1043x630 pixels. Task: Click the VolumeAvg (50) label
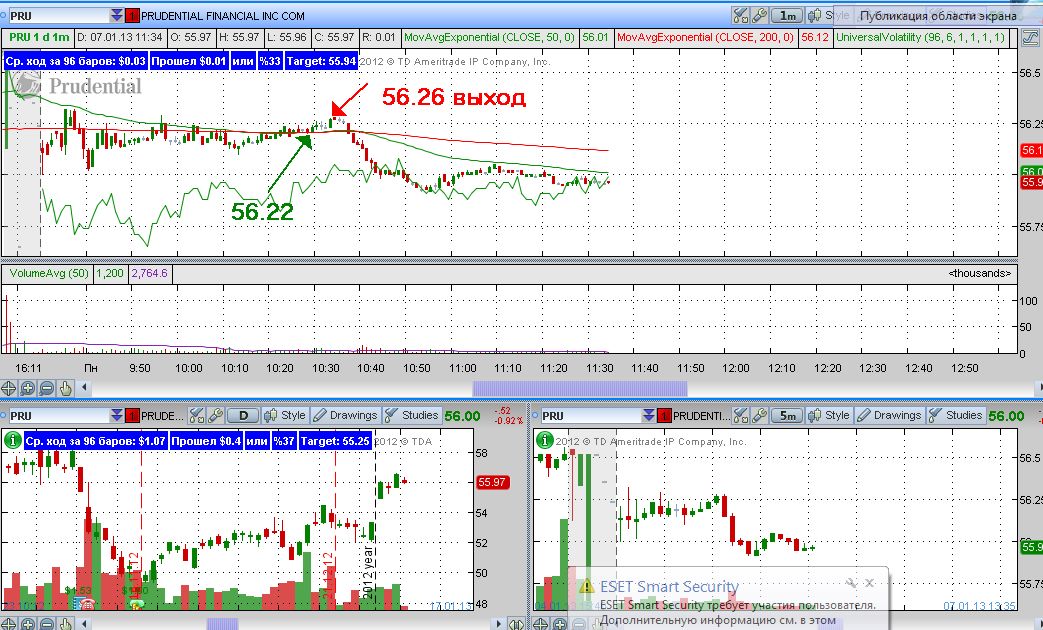click(x=49, y=273)
